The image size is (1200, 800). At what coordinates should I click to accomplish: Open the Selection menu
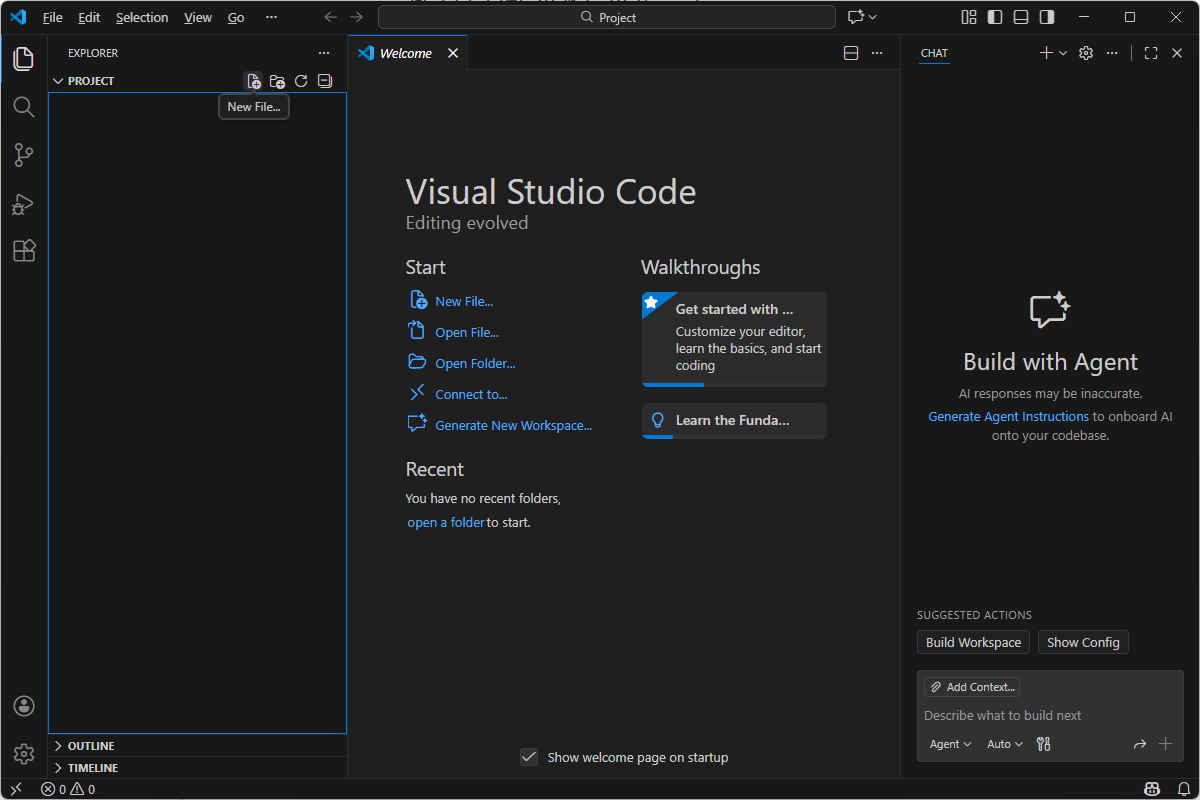(x=142, y=17)
